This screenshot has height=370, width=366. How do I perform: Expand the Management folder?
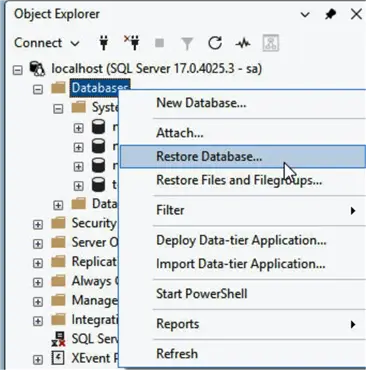[38, 302]
